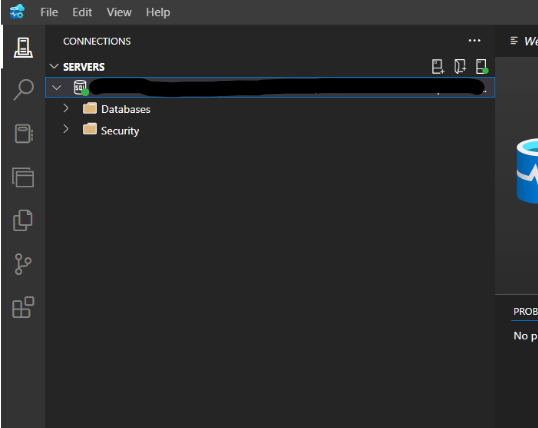Open the View menu
The image size is (538, 428).
click(119, 12)
